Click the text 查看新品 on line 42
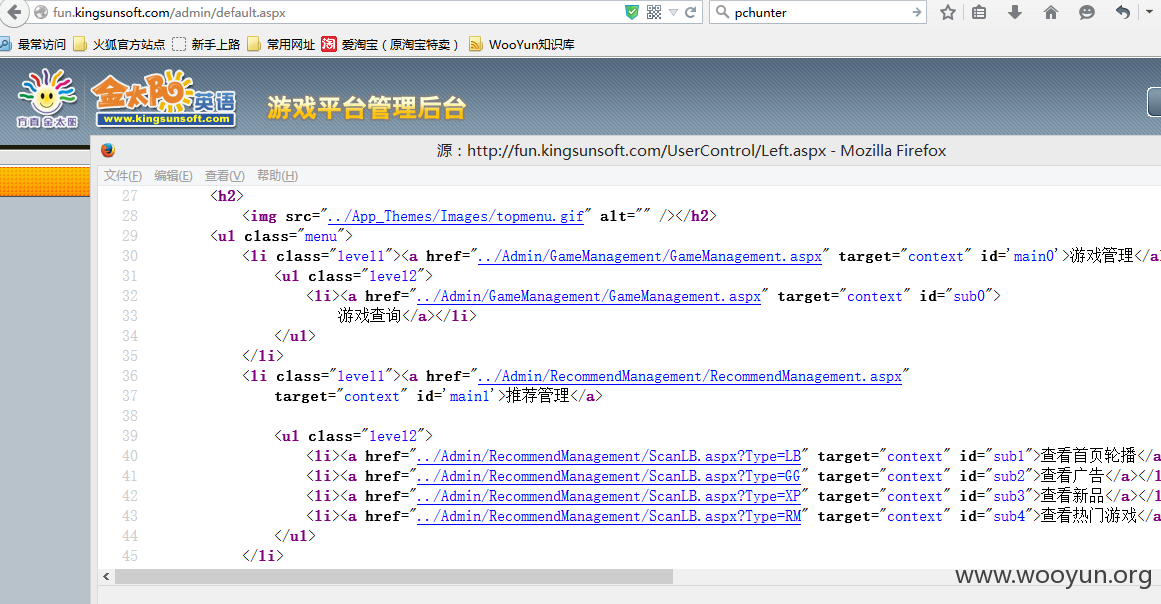This screenshot has height=604, width=1161. coord(1073,496)
